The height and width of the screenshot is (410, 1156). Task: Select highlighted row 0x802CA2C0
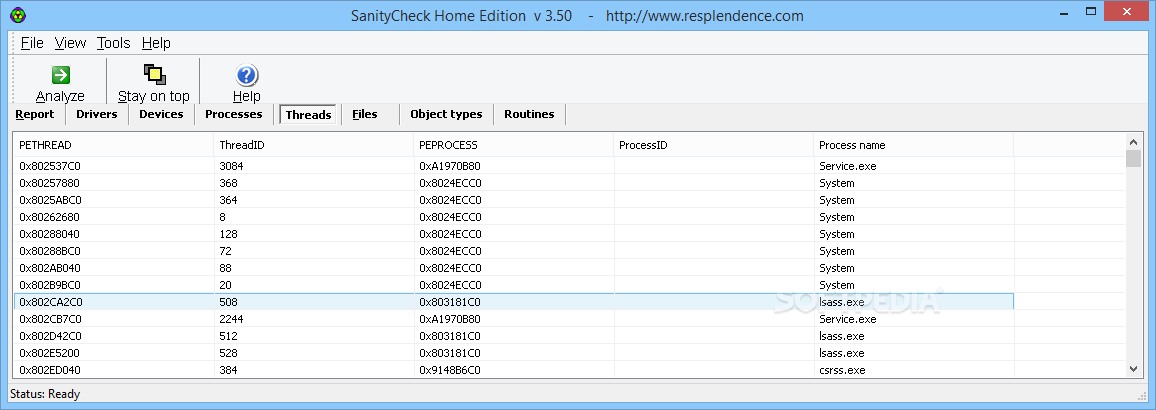click(x=514, y=302)
